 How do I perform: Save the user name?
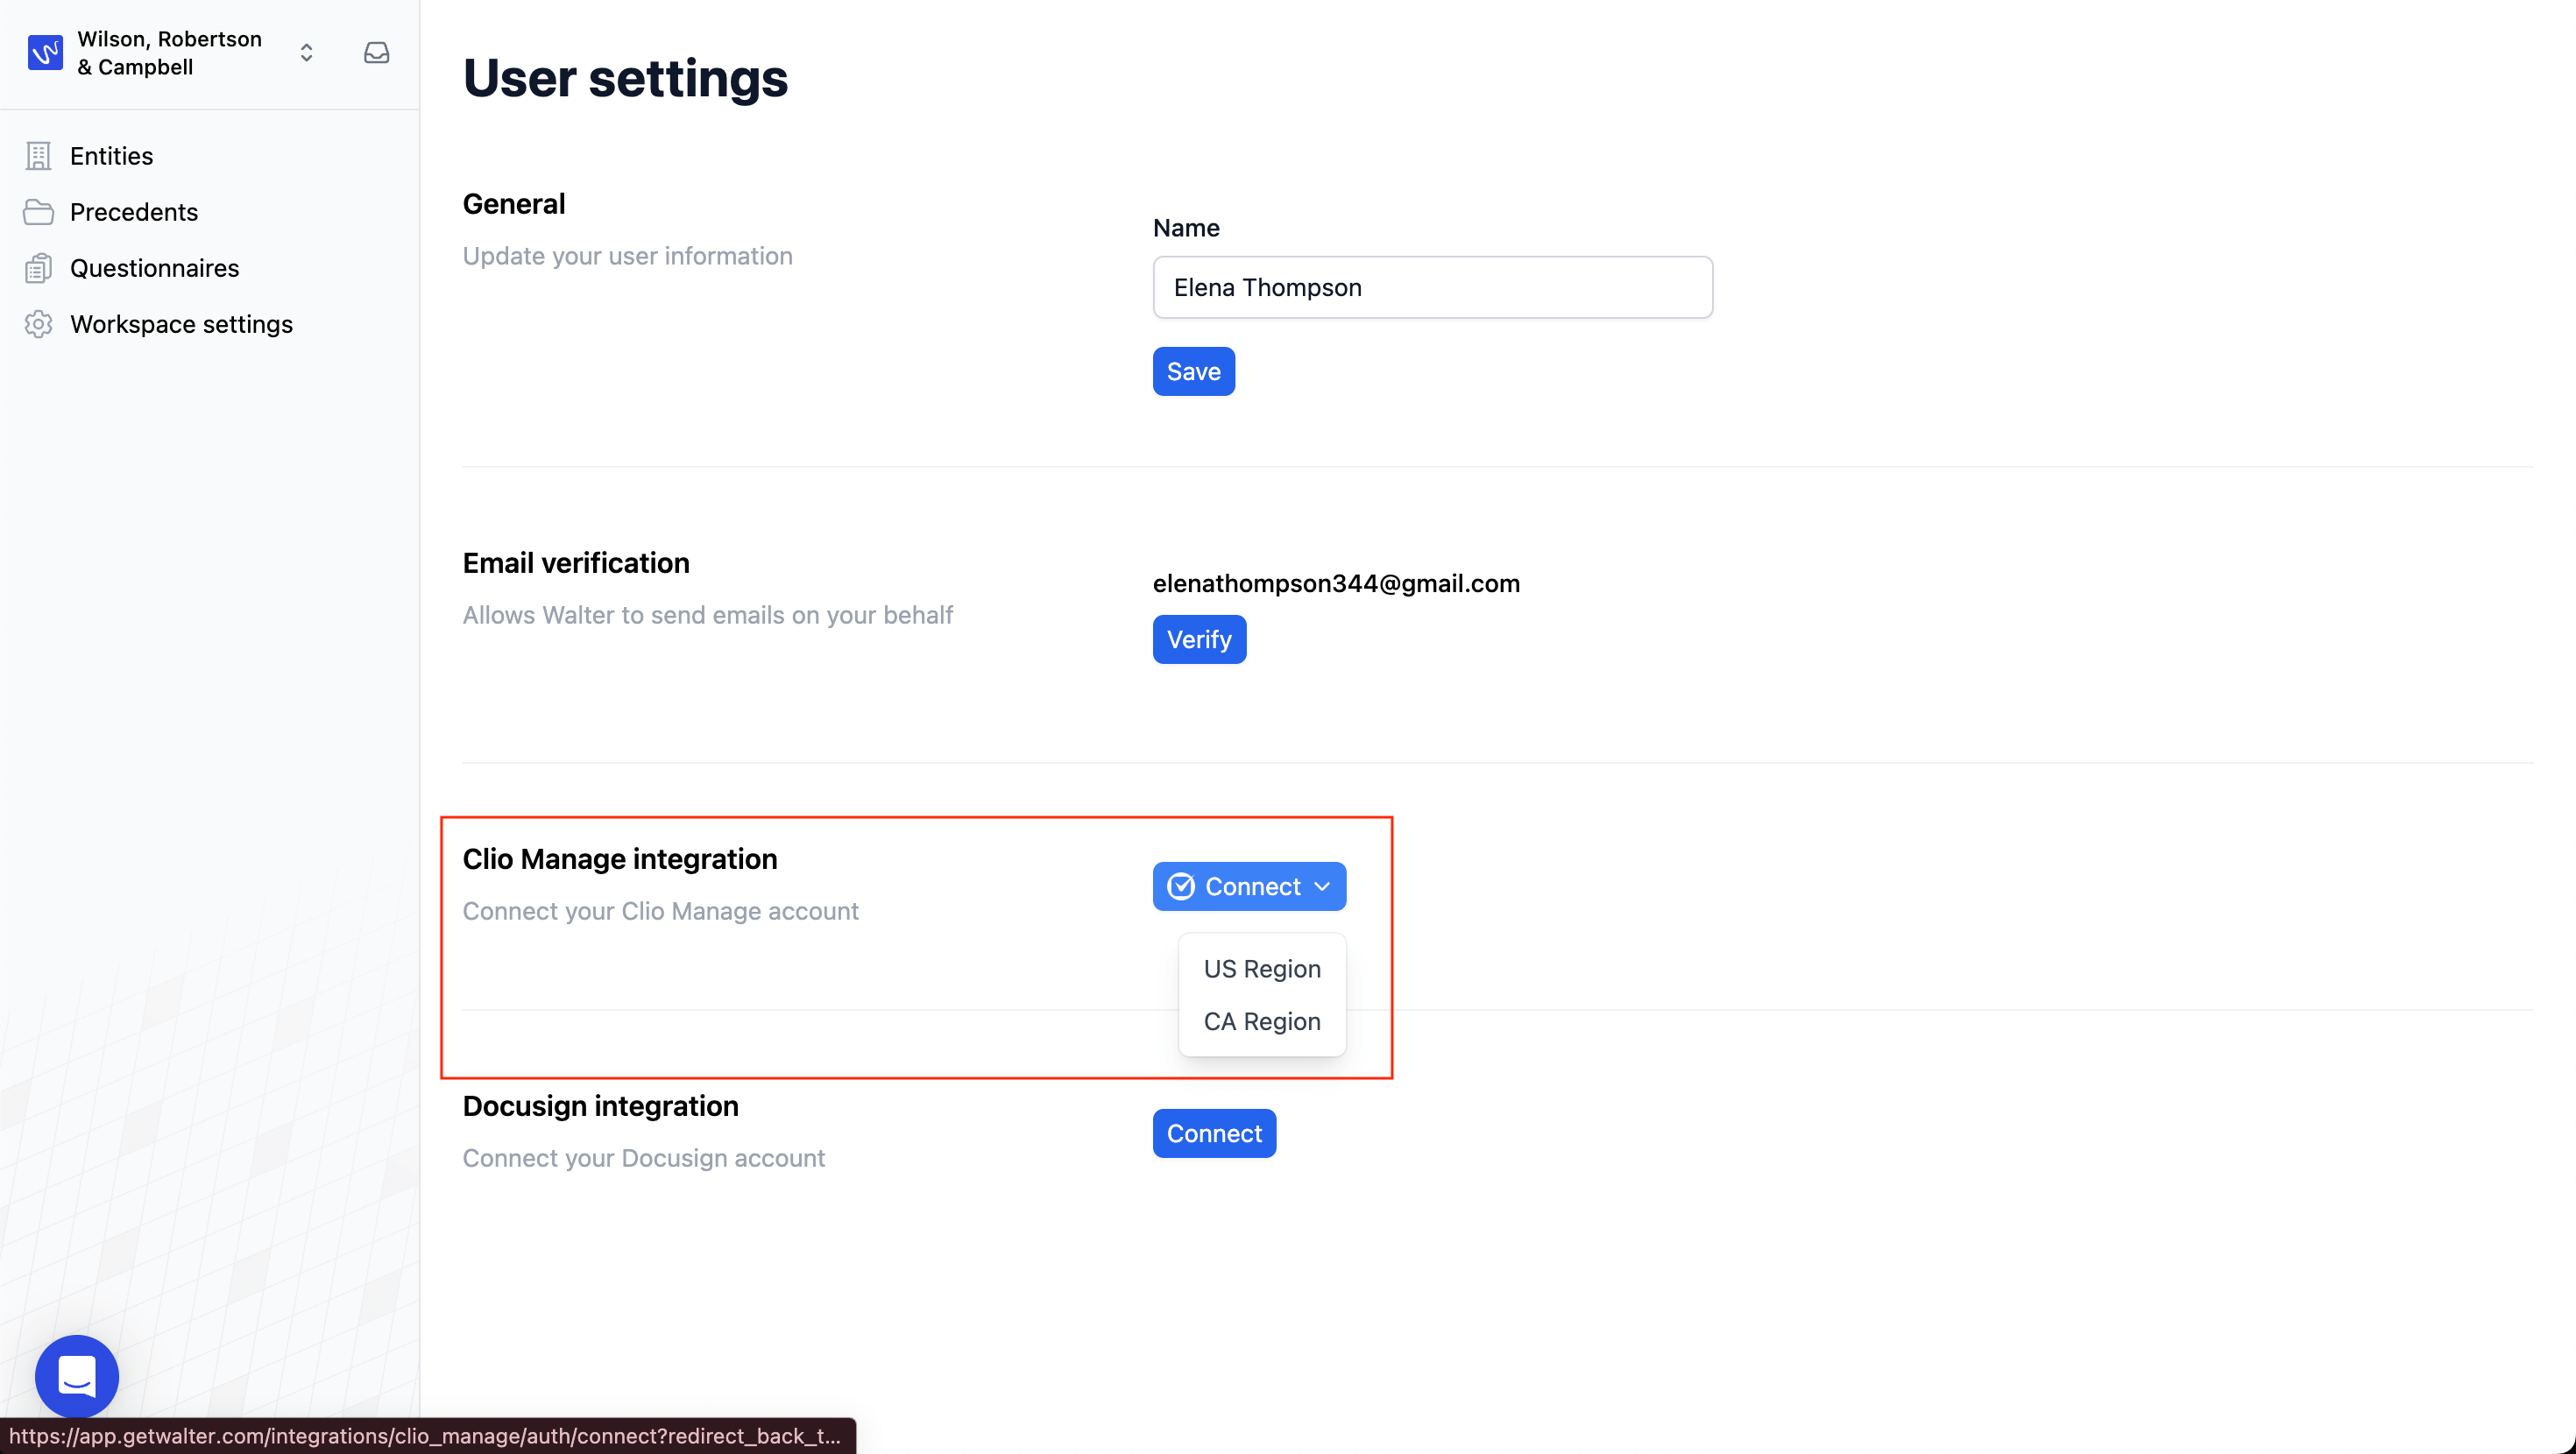pos(1193,371)
